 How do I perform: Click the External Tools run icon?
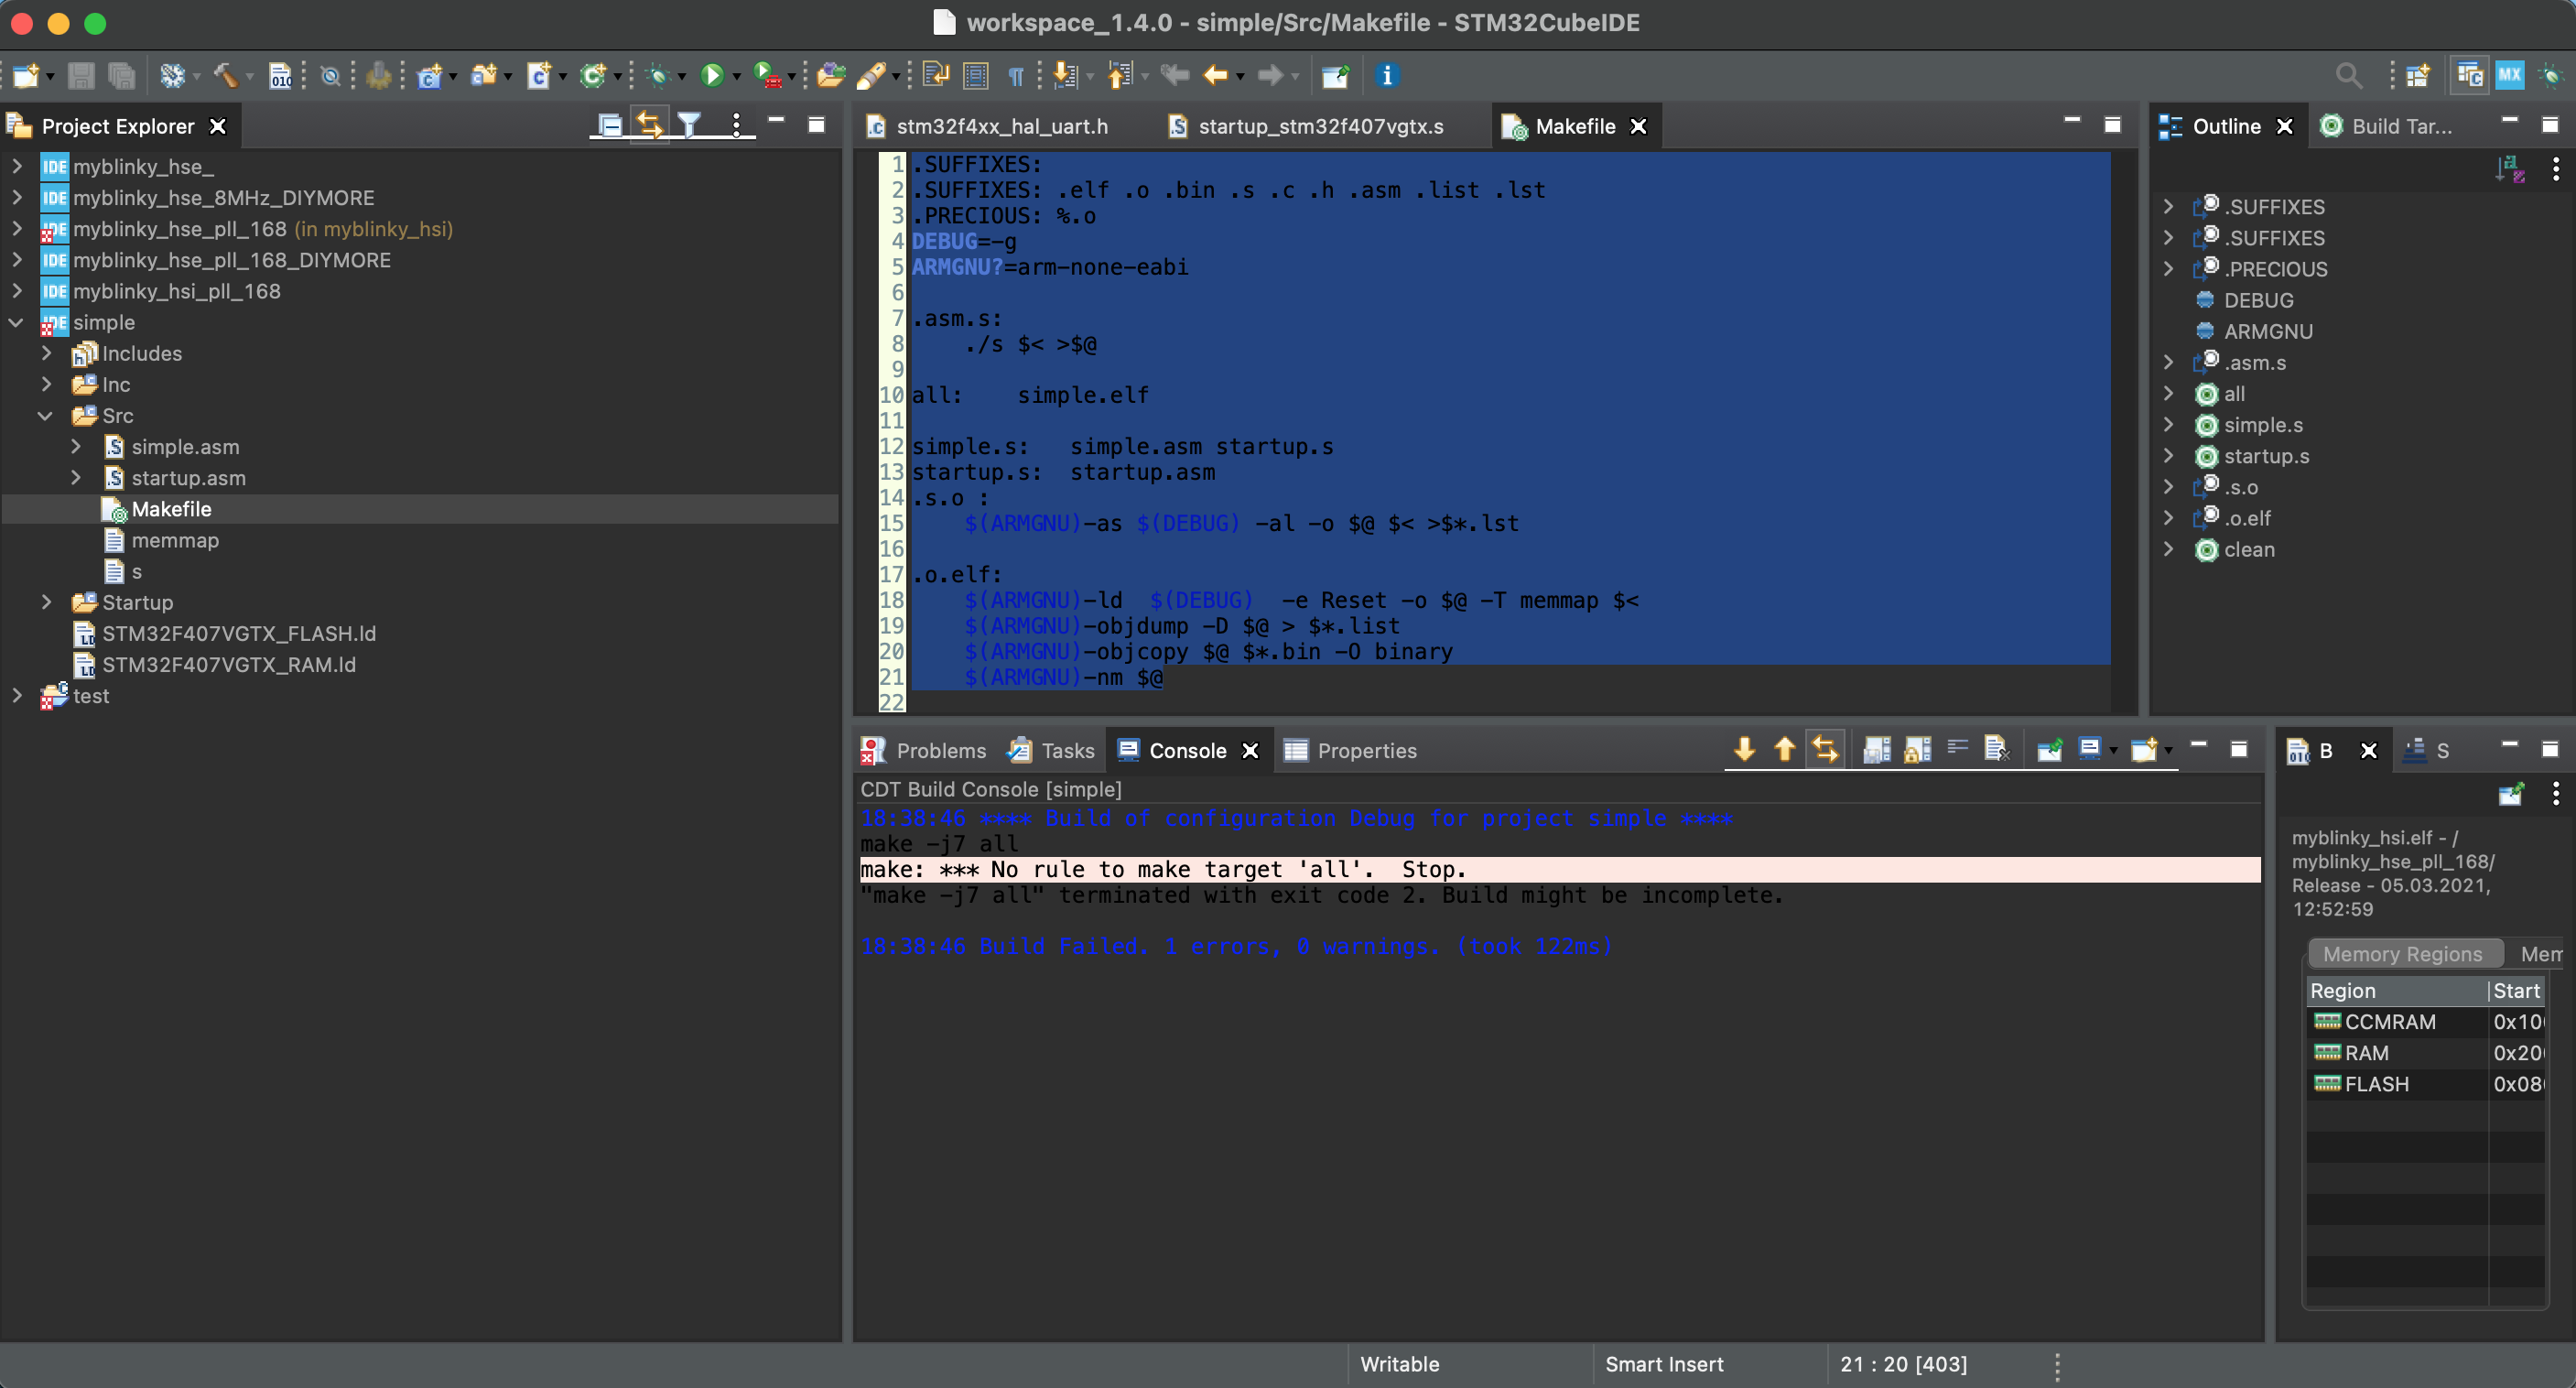click(767, 75)
